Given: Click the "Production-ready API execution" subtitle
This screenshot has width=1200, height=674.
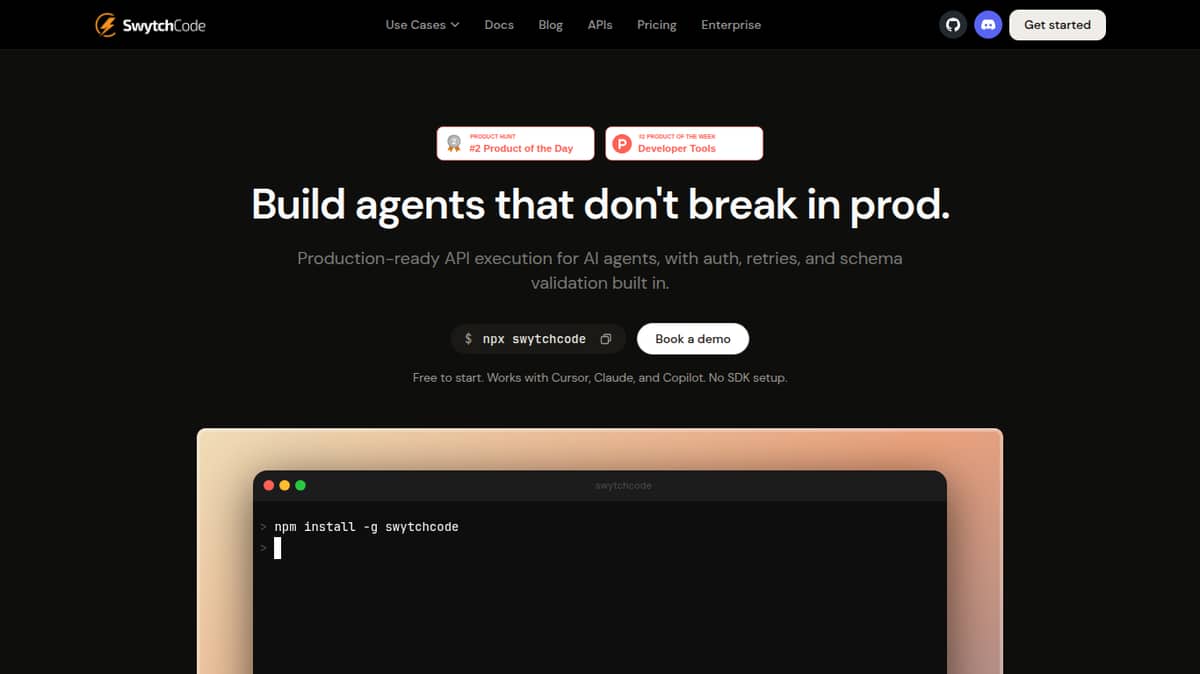Looking at the screenshot, I should [x=600, y=270].
